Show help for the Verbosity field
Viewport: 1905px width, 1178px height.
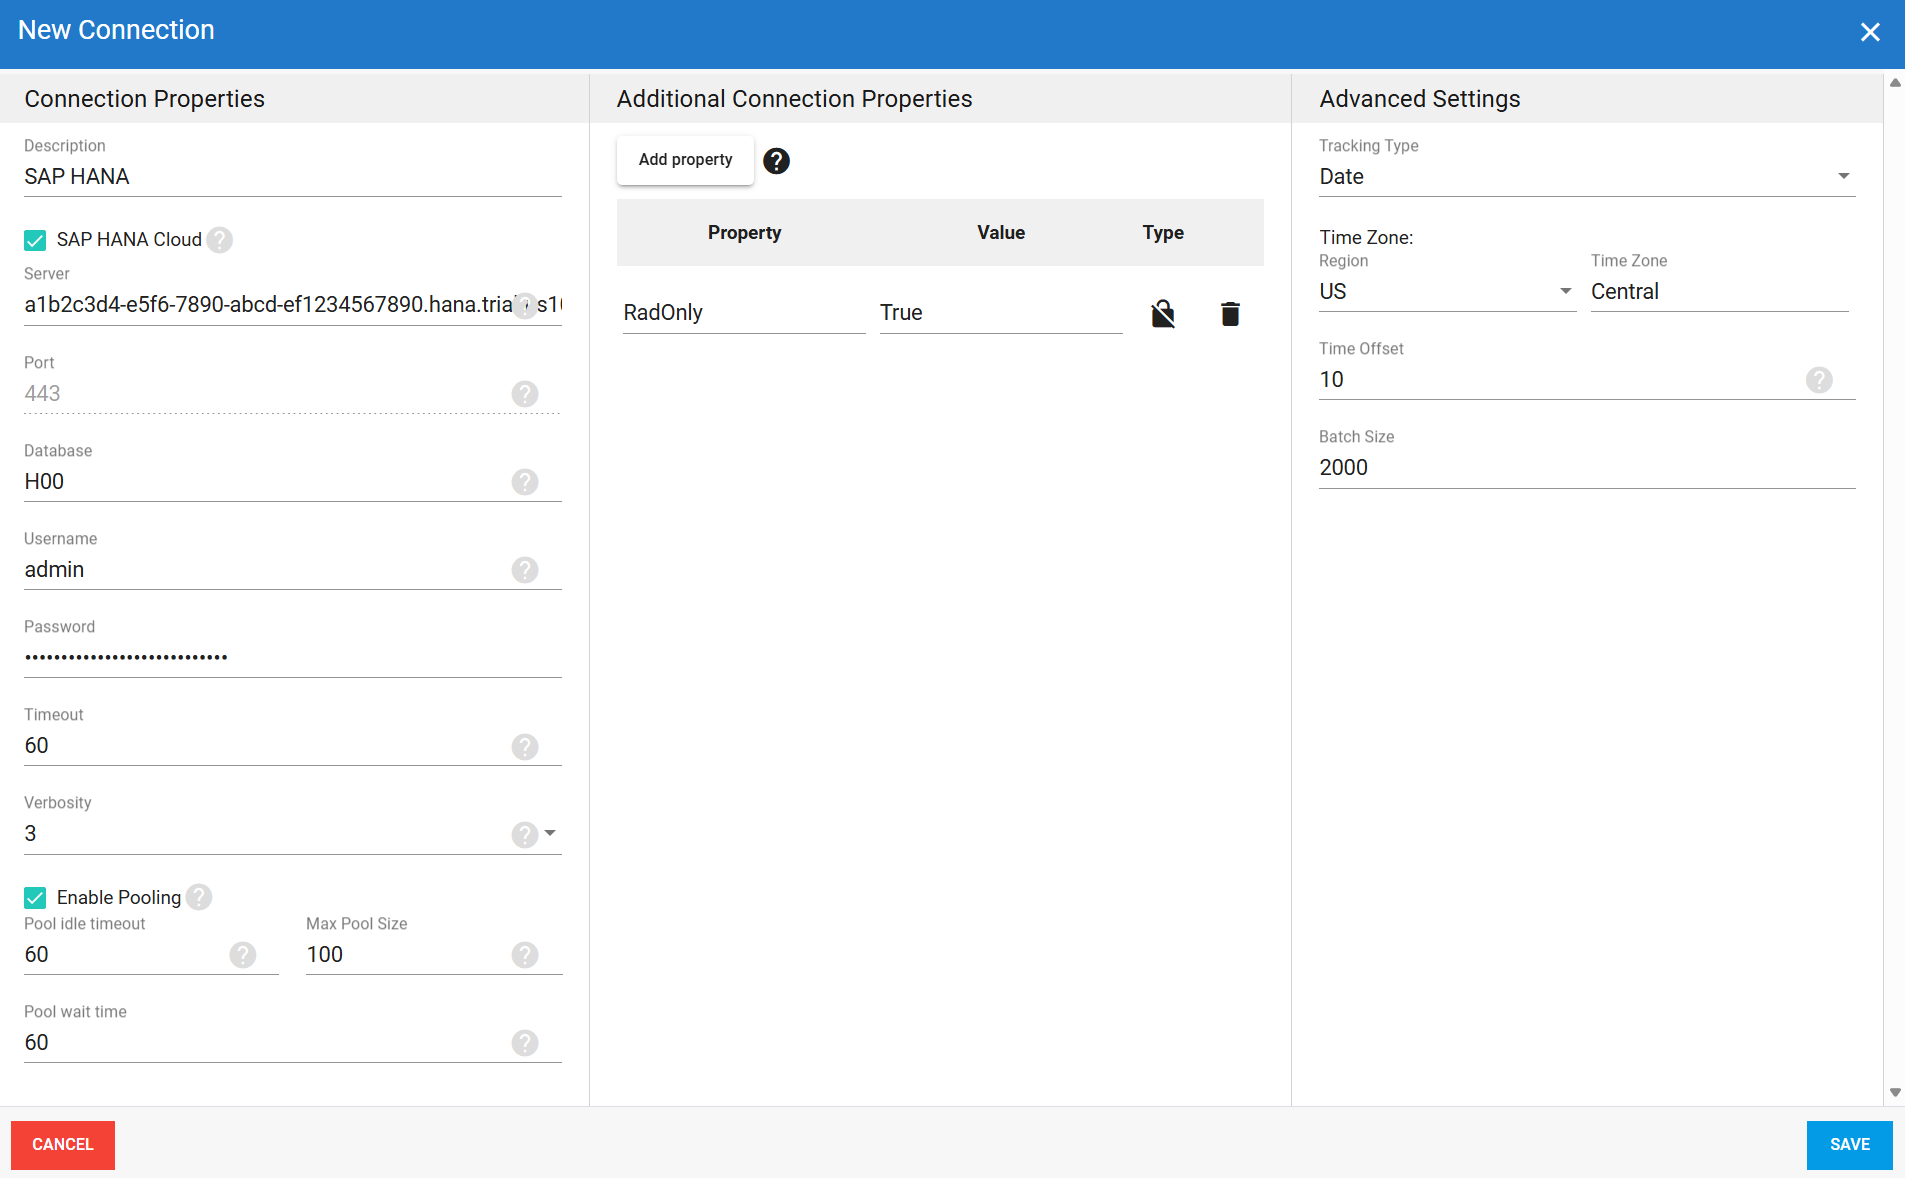tap(525, 835)
